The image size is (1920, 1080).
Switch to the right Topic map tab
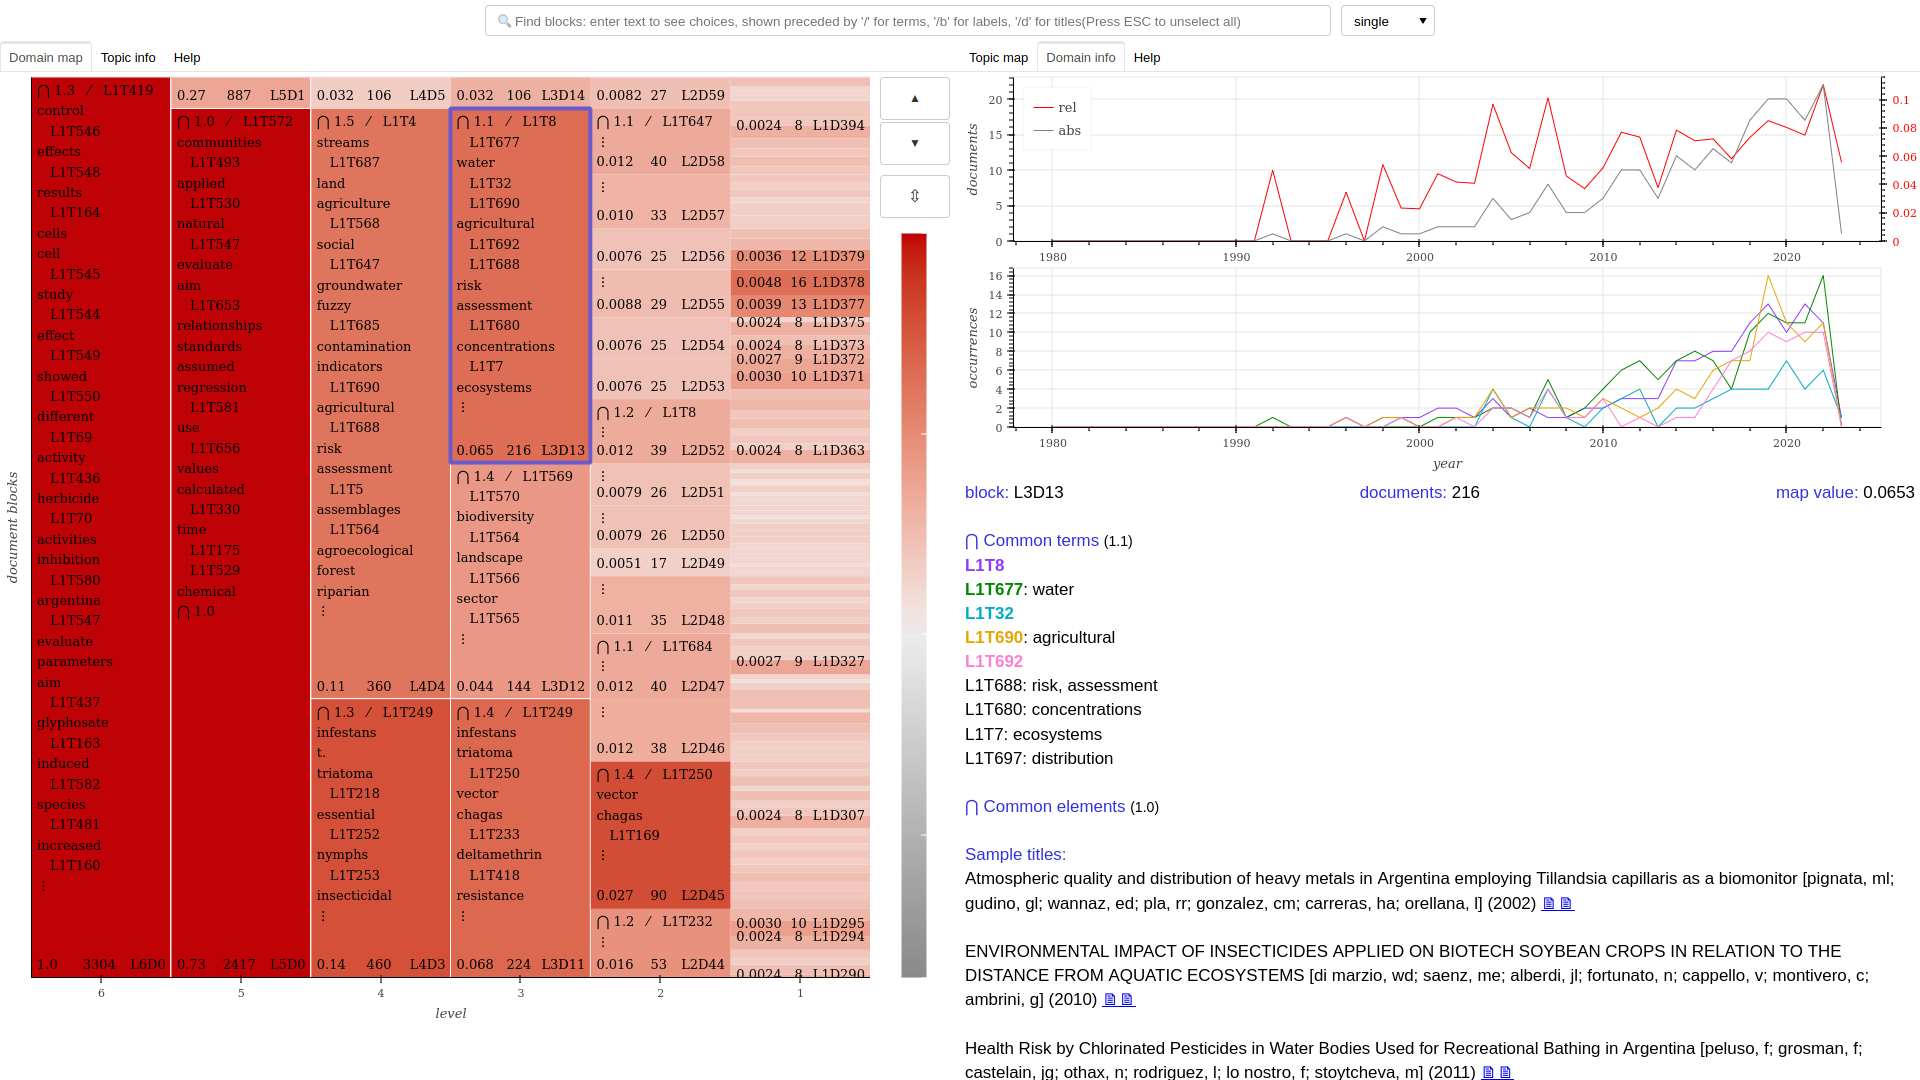tap(998, 58)
